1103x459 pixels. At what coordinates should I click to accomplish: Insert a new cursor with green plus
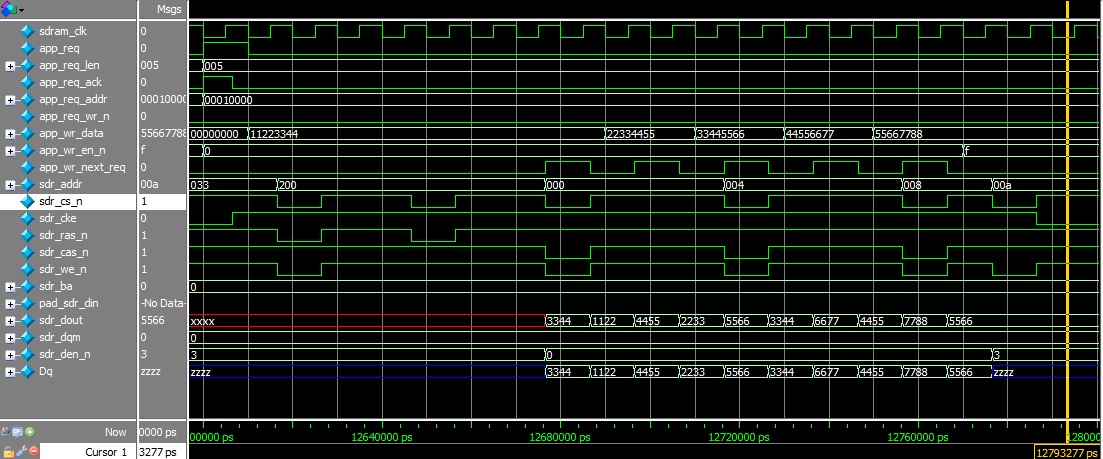pyautogui.click(x=30, y=432)
